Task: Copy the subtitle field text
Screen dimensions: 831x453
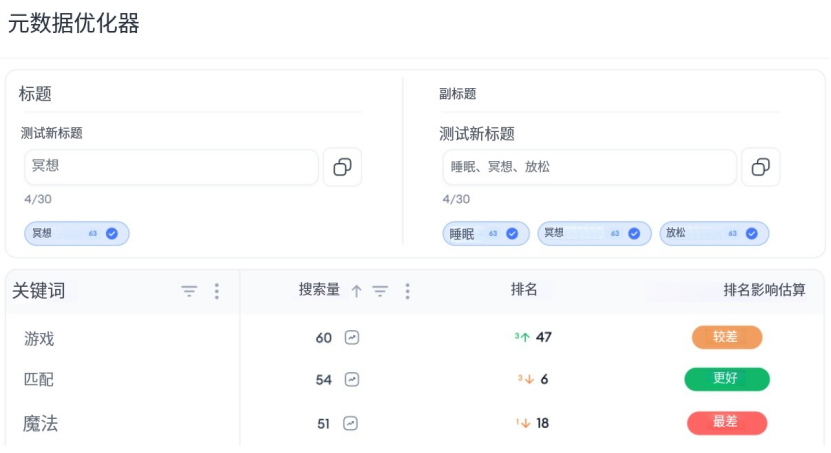Action: (760, 167)
